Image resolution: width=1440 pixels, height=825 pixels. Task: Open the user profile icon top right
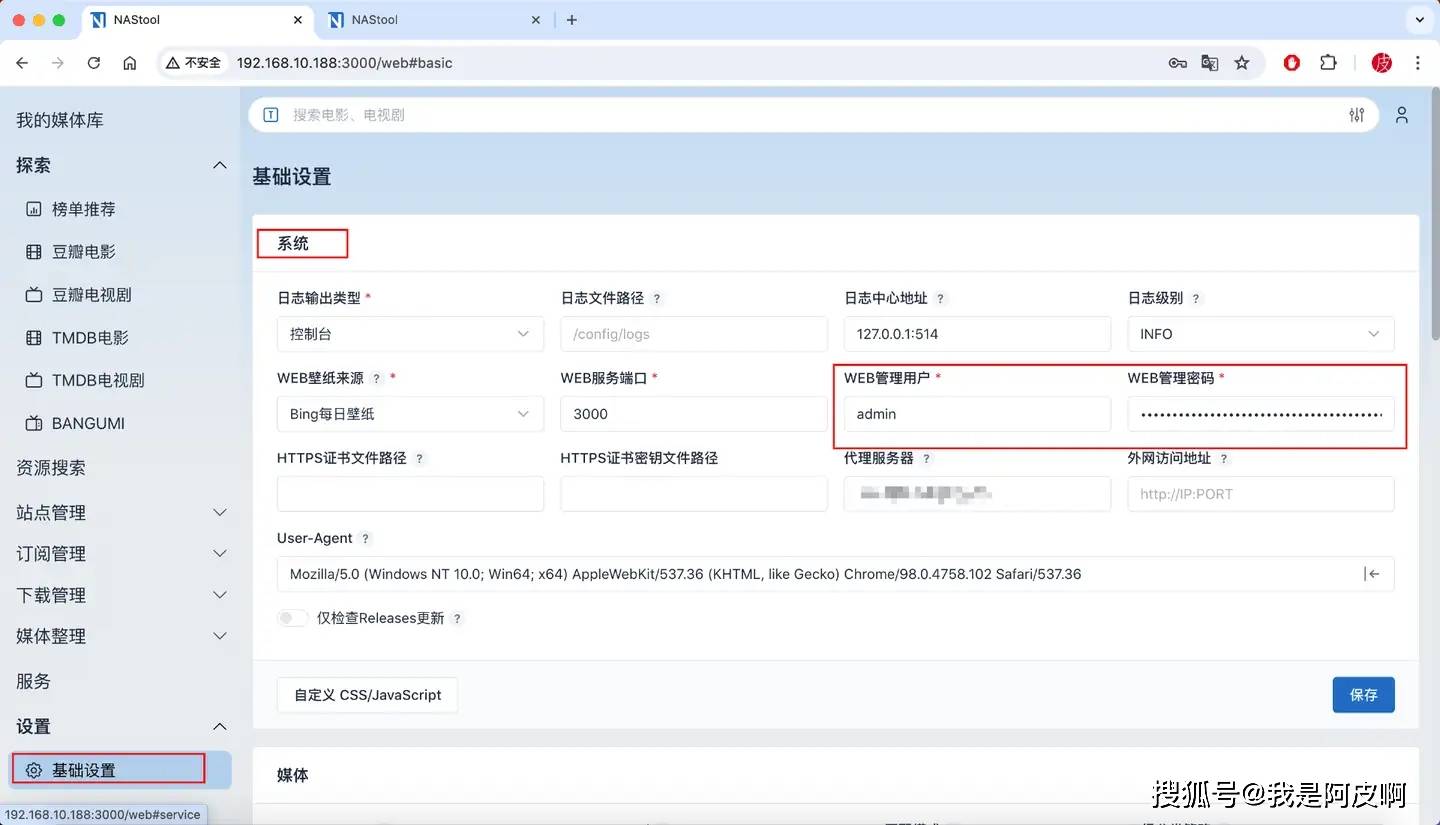point(1402,114)
